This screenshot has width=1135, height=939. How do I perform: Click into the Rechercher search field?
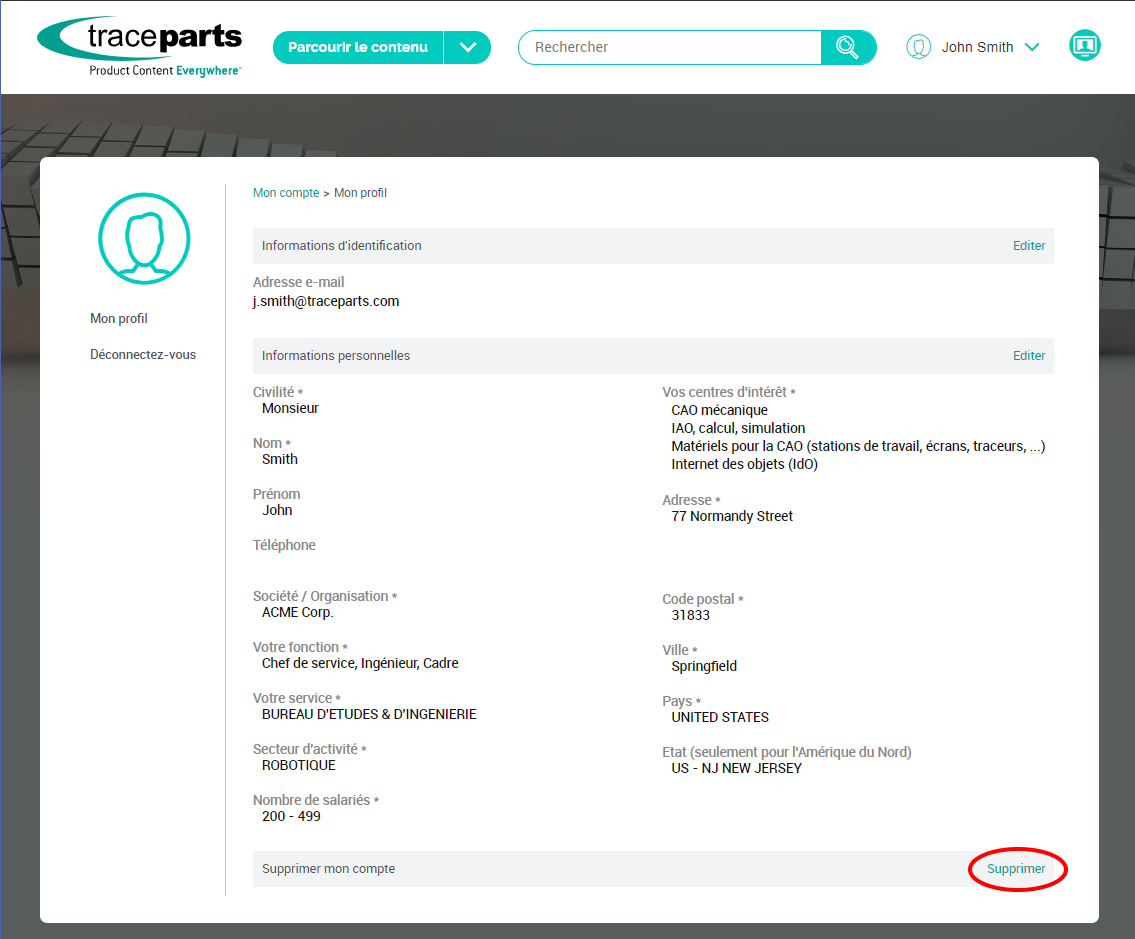(670, 47)
